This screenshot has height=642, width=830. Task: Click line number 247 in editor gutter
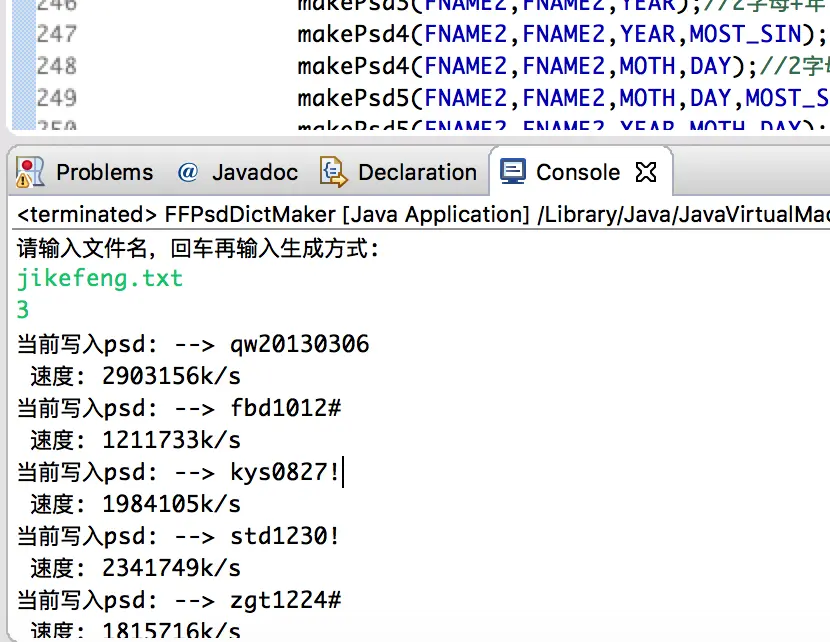click(57, 34)
